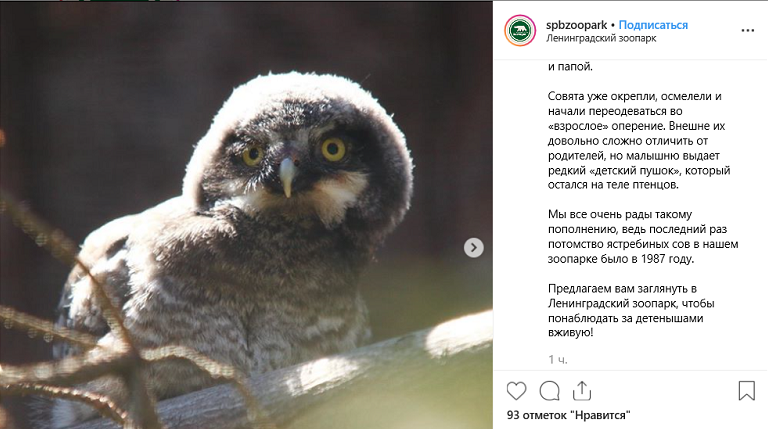Follow the account via Подписаться

pyautogui.click(x=653, y=25)
